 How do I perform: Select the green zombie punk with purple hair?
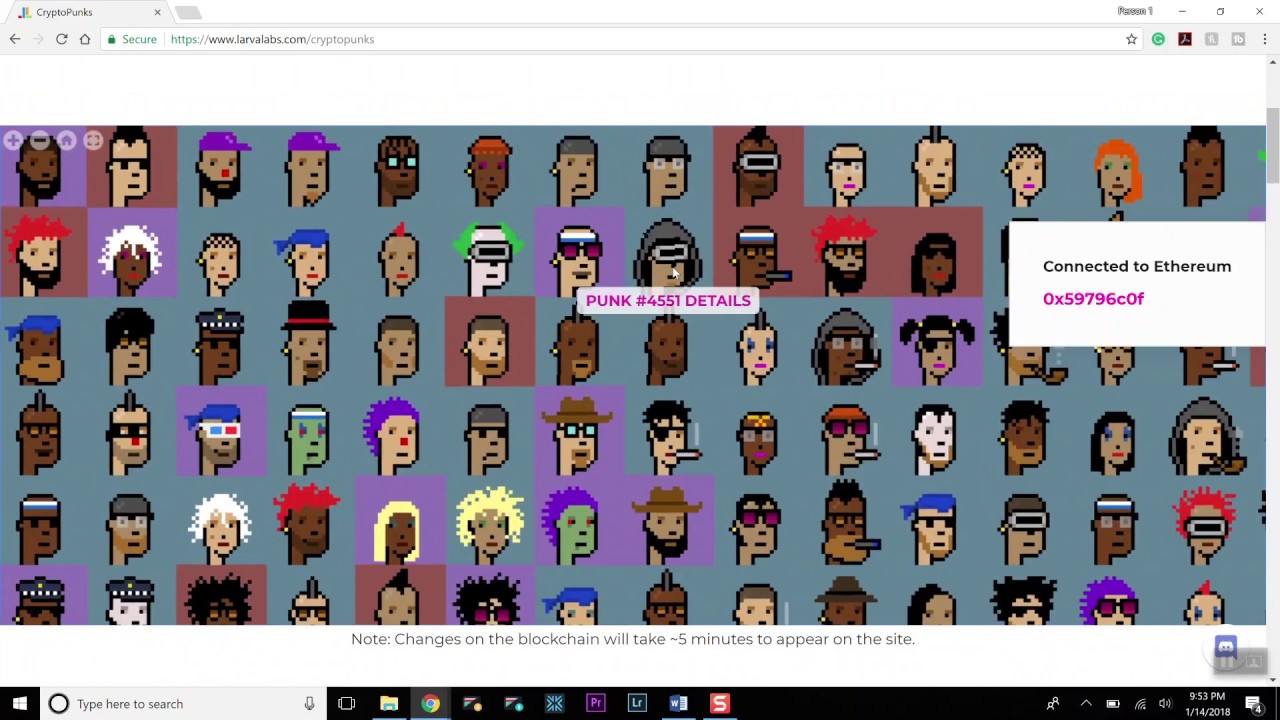tap(579, 521)
